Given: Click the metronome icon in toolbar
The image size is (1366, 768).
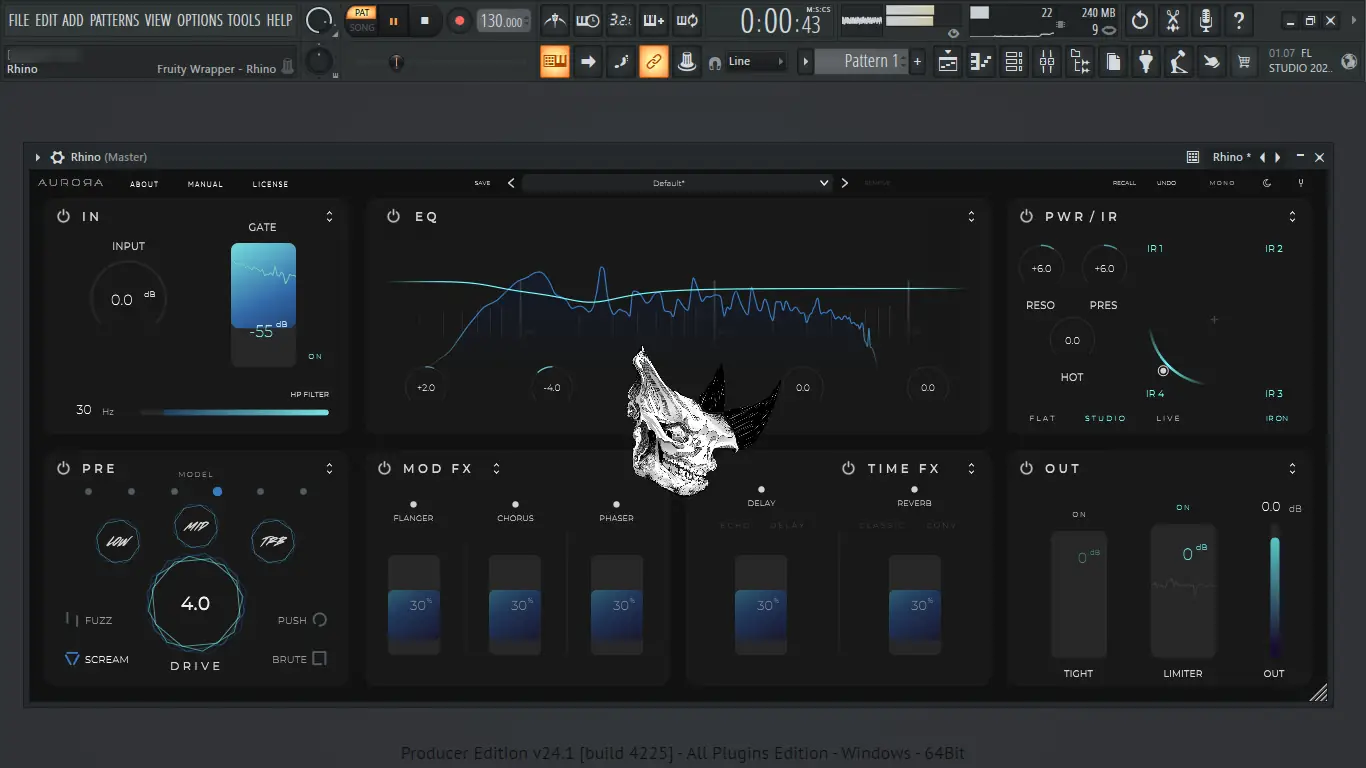Looking at the screenshot, I should [555, 20].
